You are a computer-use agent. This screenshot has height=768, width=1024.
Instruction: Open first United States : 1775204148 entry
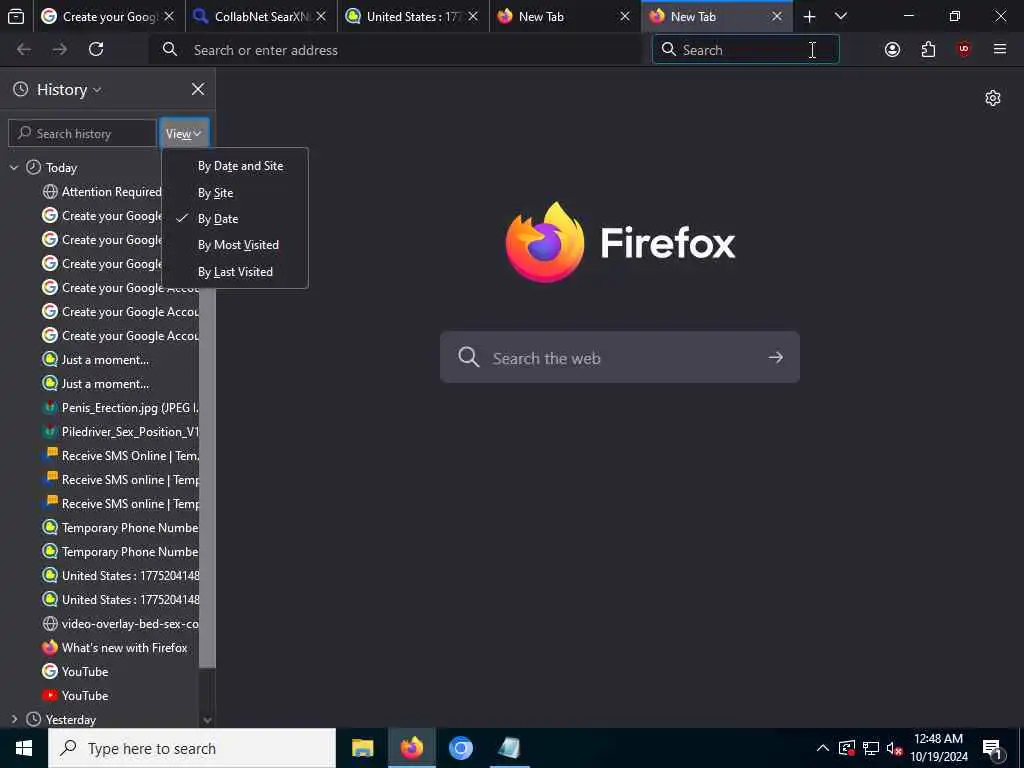[120, 576]
